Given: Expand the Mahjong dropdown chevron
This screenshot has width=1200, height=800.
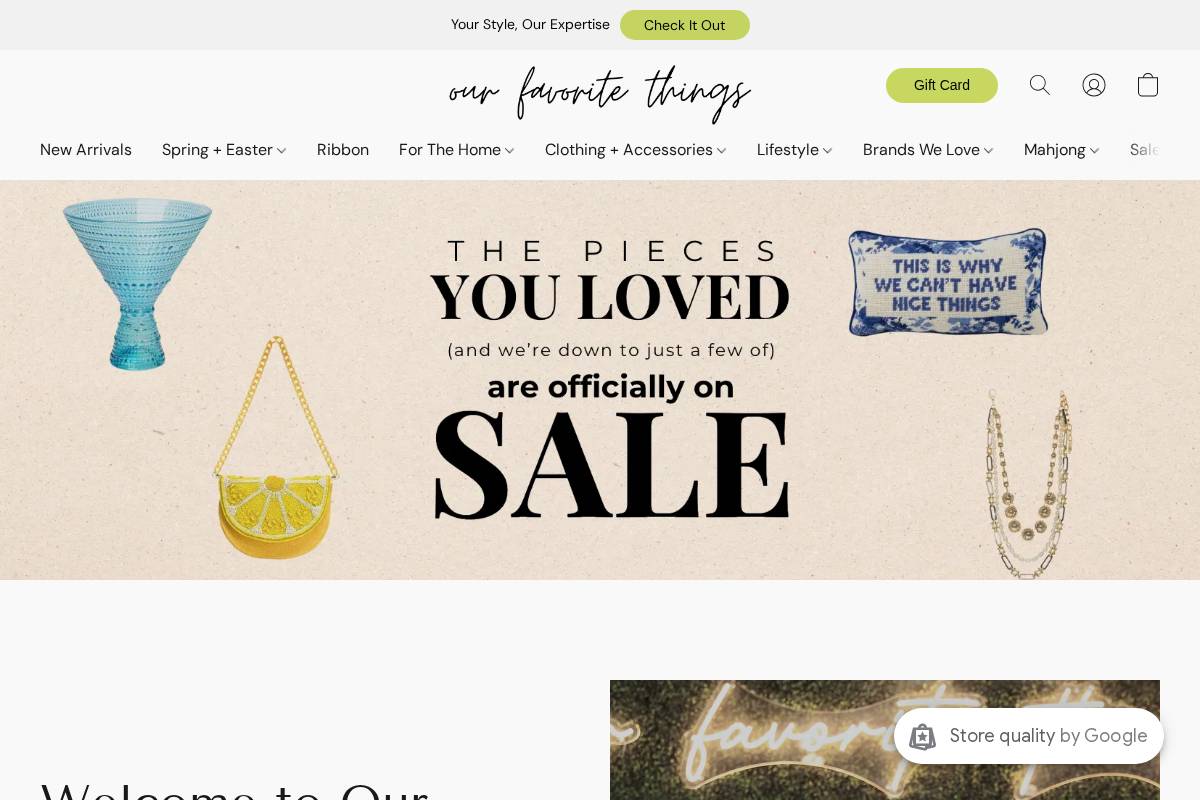Looking at the screenshot, I should point(1094,151).
